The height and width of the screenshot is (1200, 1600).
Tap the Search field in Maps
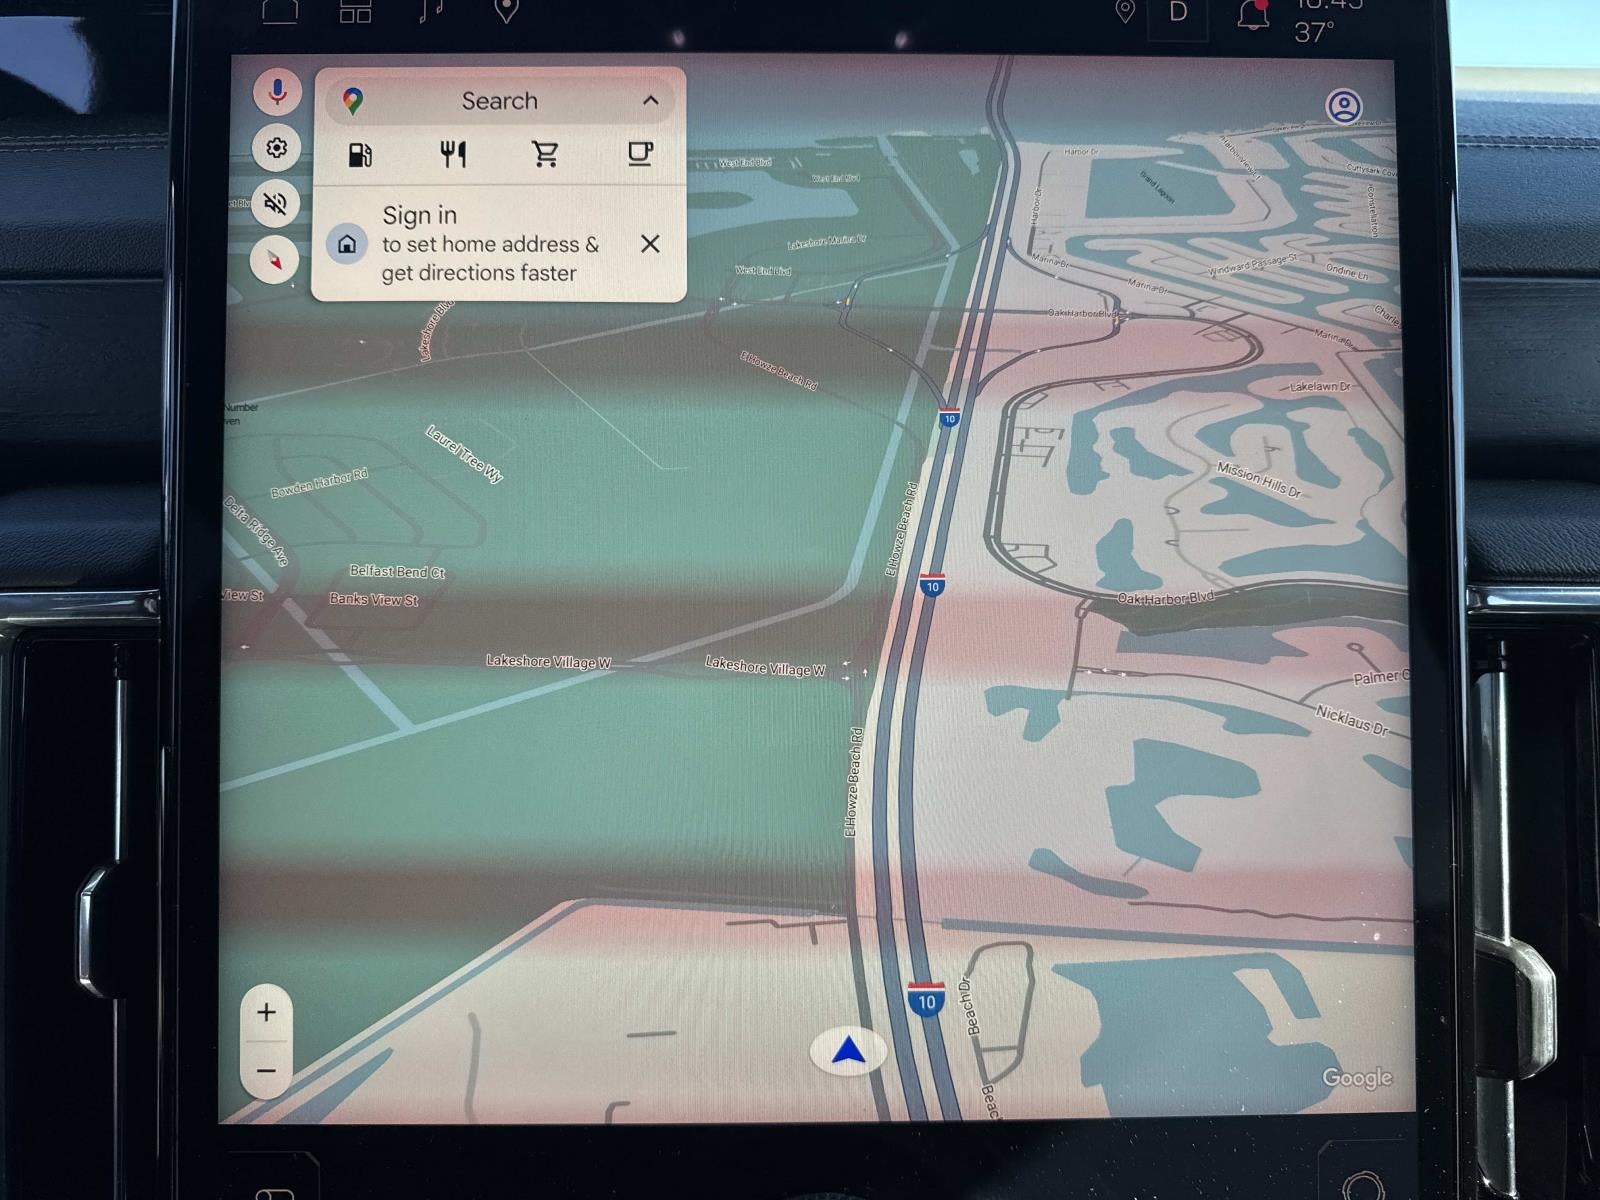point(499,101)
